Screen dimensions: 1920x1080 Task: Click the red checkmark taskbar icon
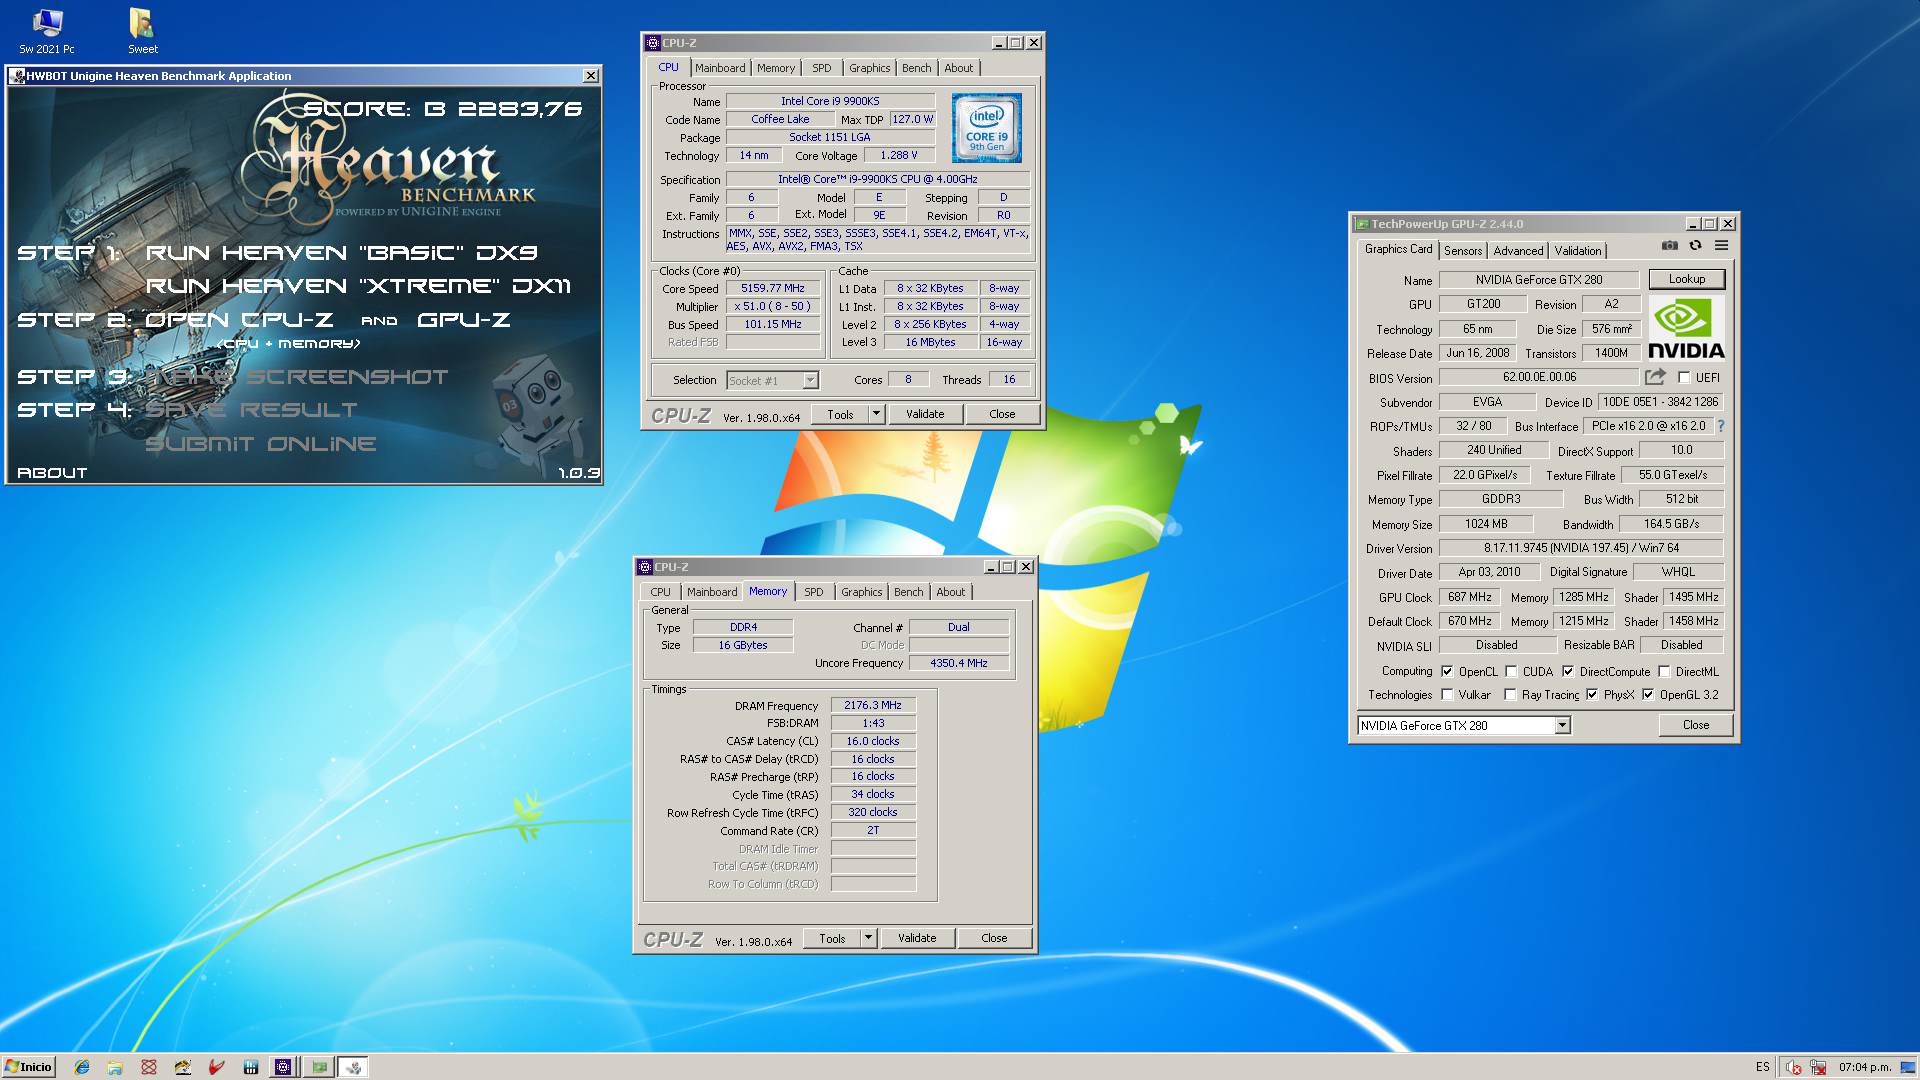216,1067
